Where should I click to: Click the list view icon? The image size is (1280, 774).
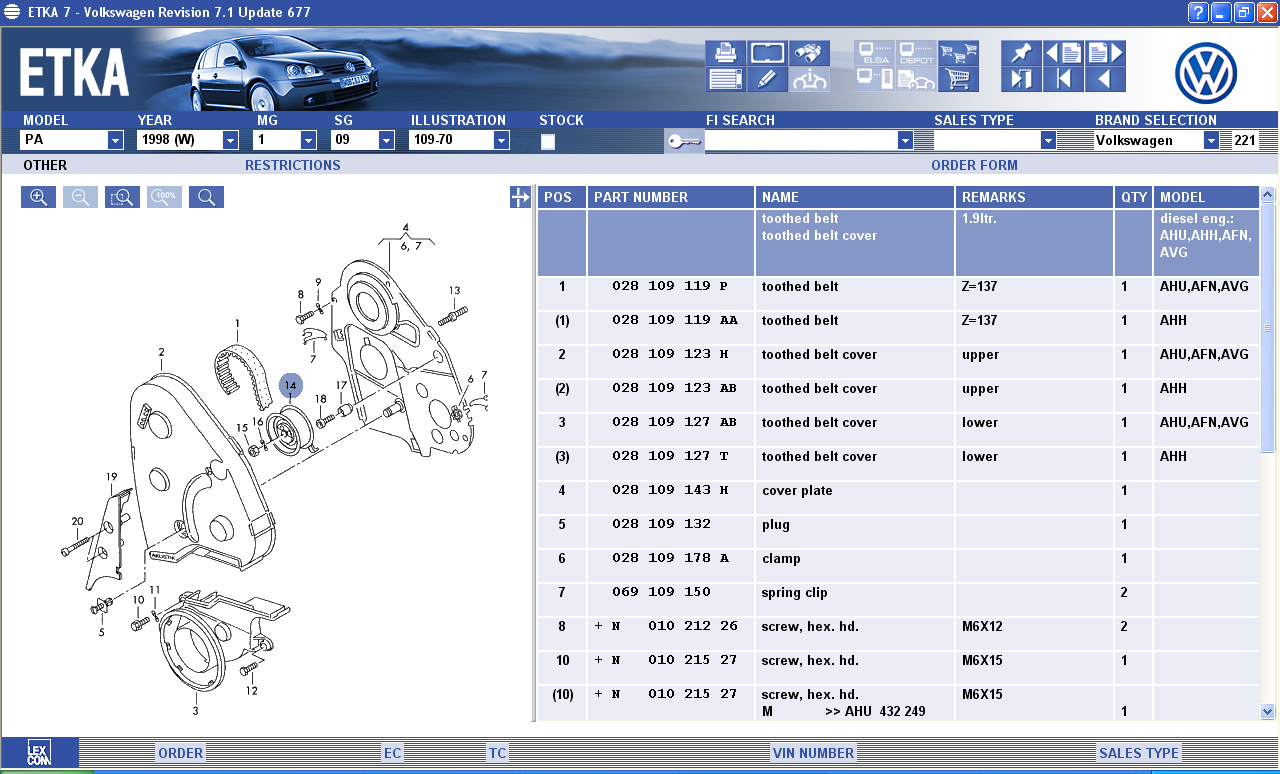point(725,79)
